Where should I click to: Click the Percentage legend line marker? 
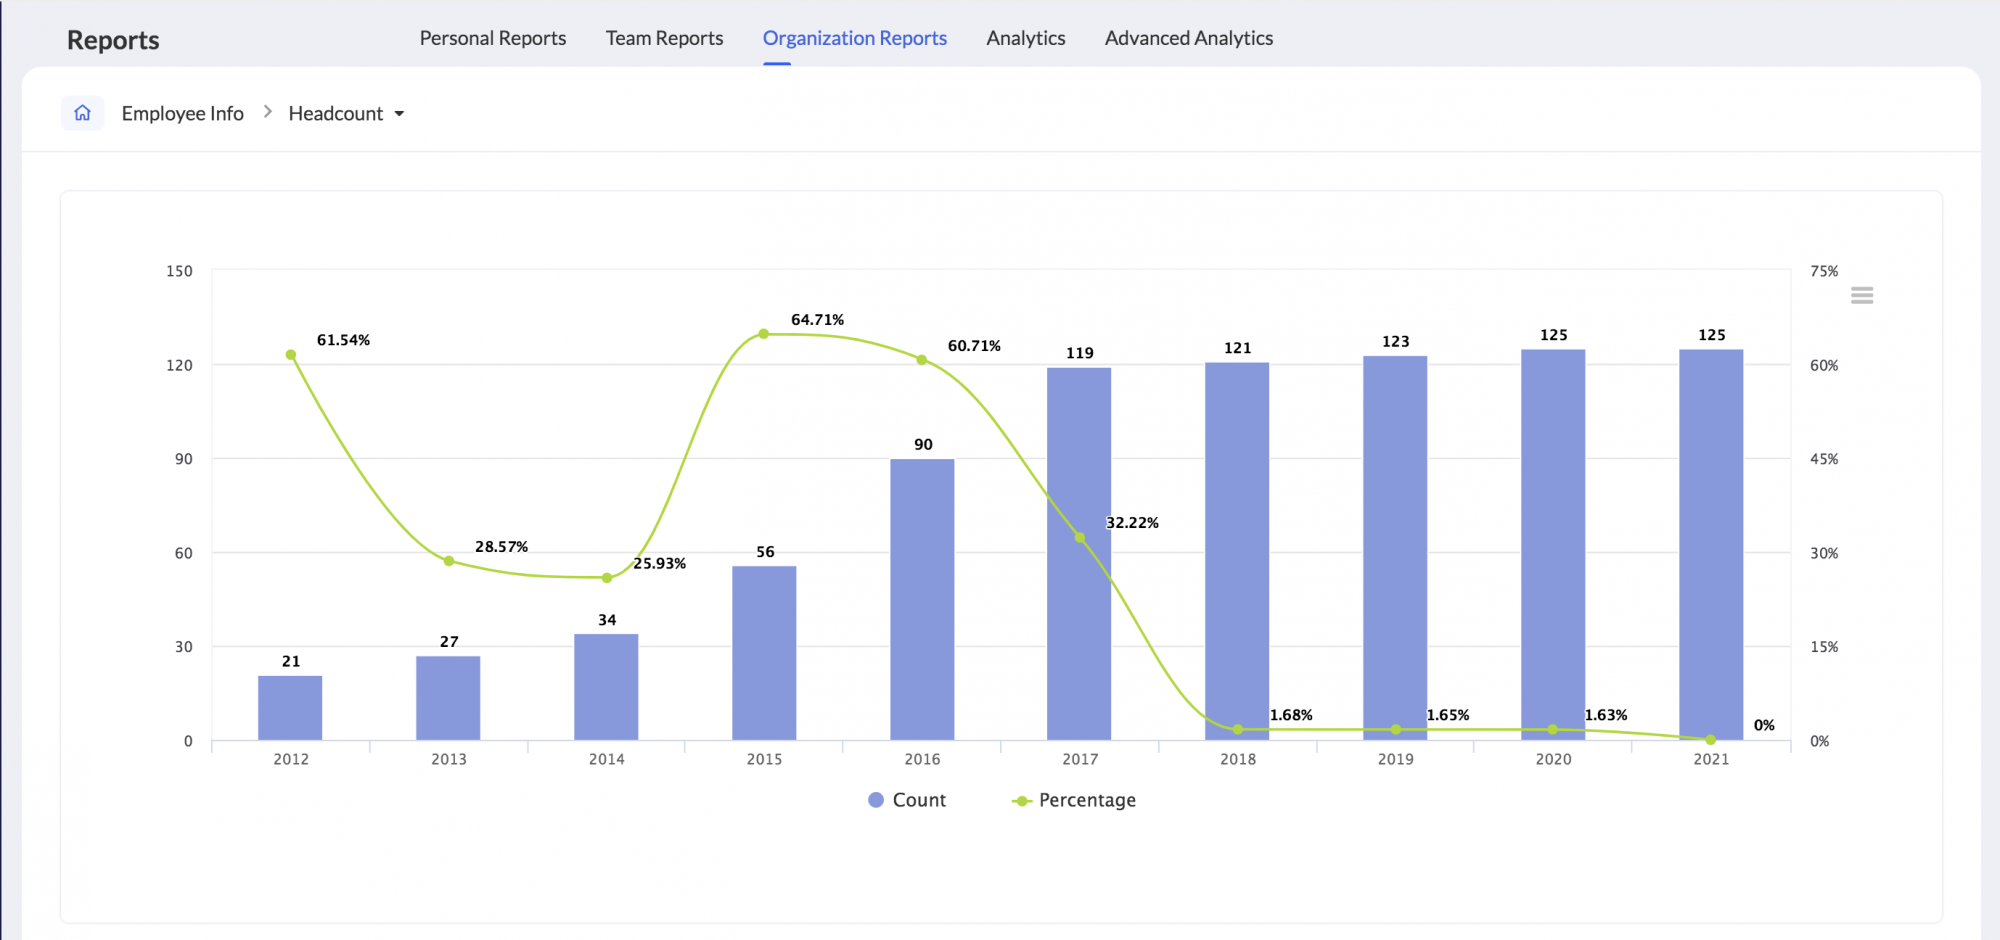tap(1022, 800)
